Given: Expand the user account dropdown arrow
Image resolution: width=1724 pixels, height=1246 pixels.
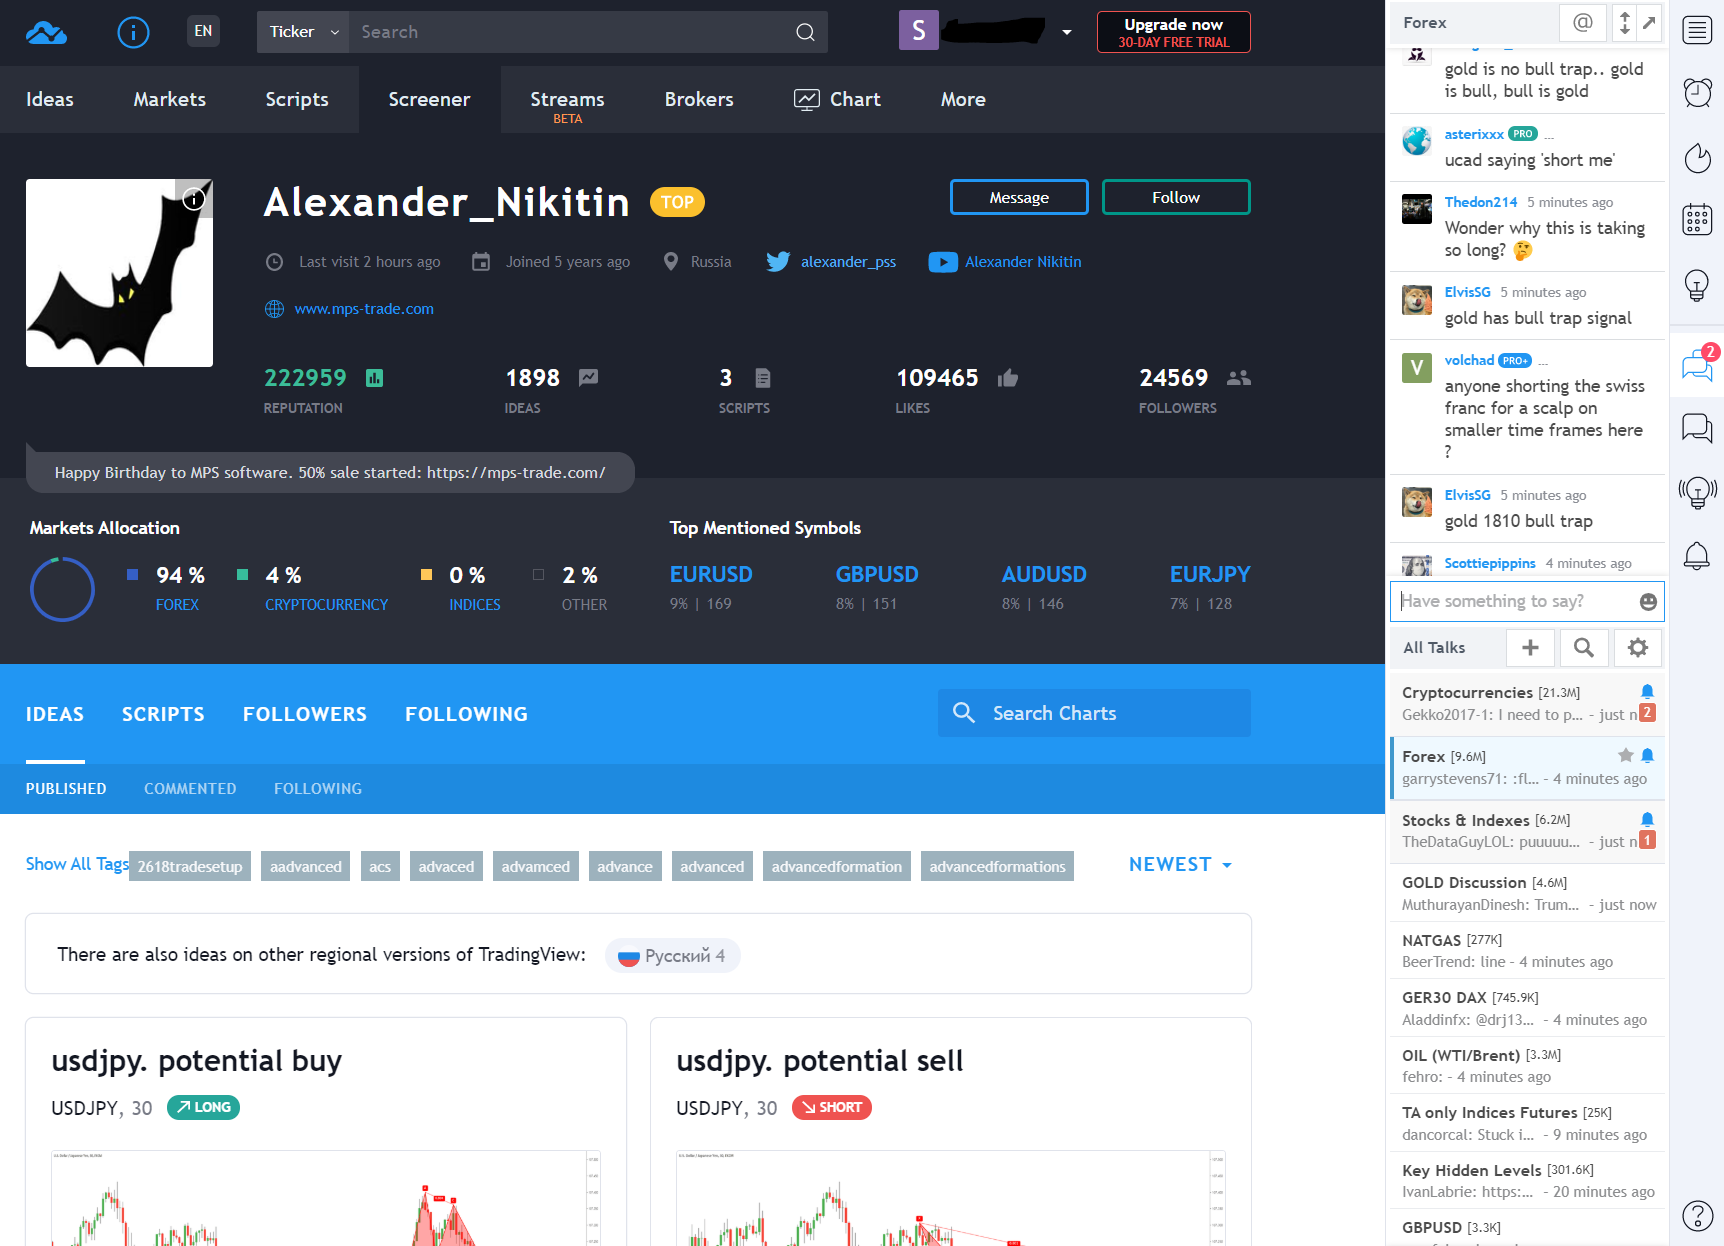Looking at the screenshot, I should tap(1067, 32).
